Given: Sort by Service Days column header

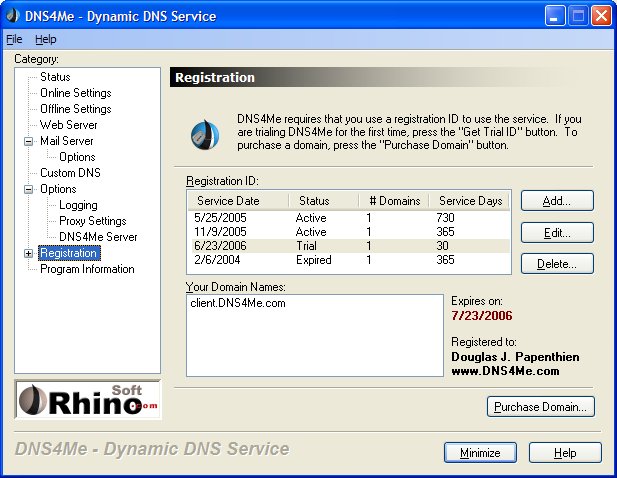Looking at the screenshot, I should tap(469, 201).
